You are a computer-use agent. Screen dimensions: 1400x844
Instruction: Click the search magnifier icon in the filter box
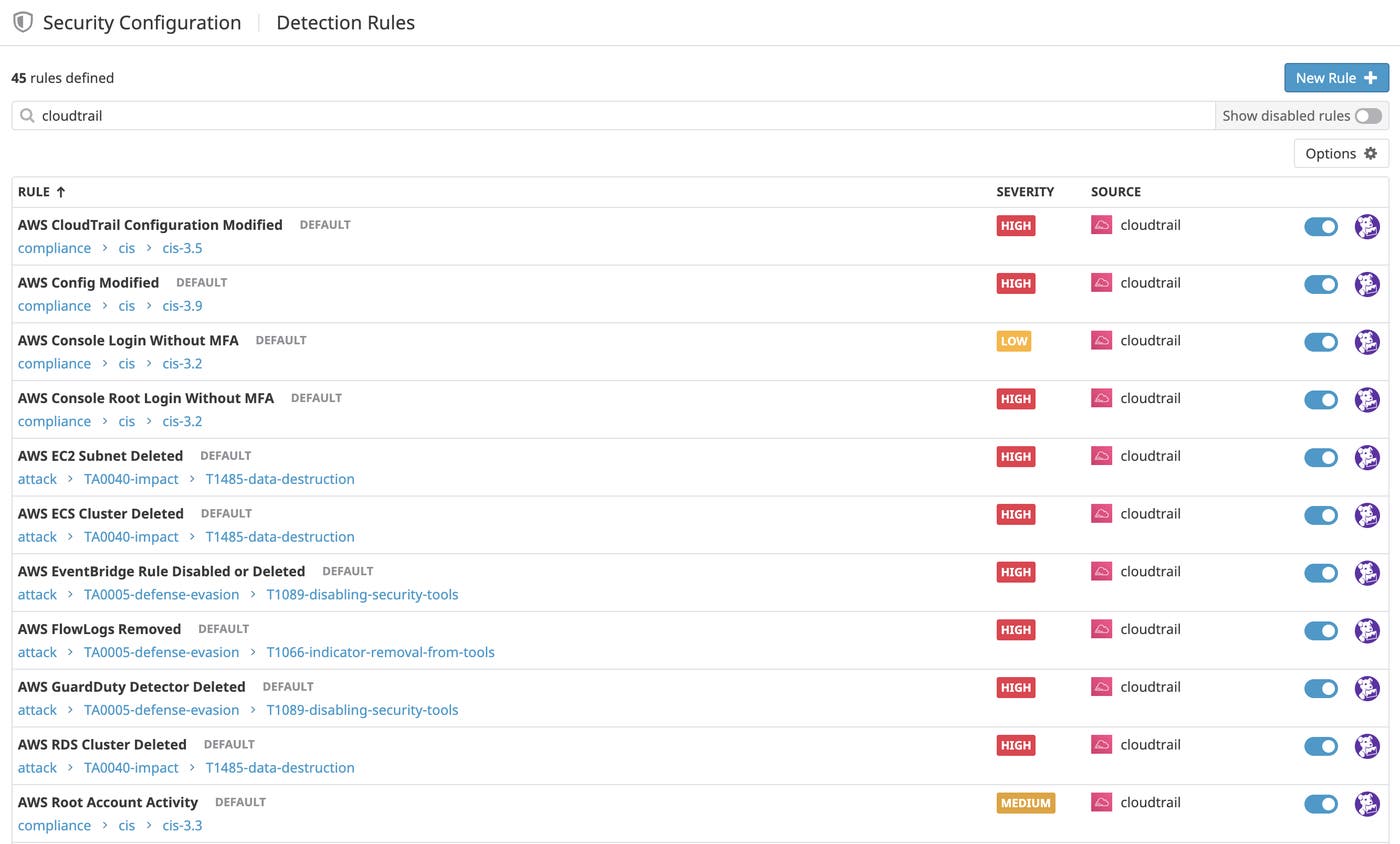27,116
